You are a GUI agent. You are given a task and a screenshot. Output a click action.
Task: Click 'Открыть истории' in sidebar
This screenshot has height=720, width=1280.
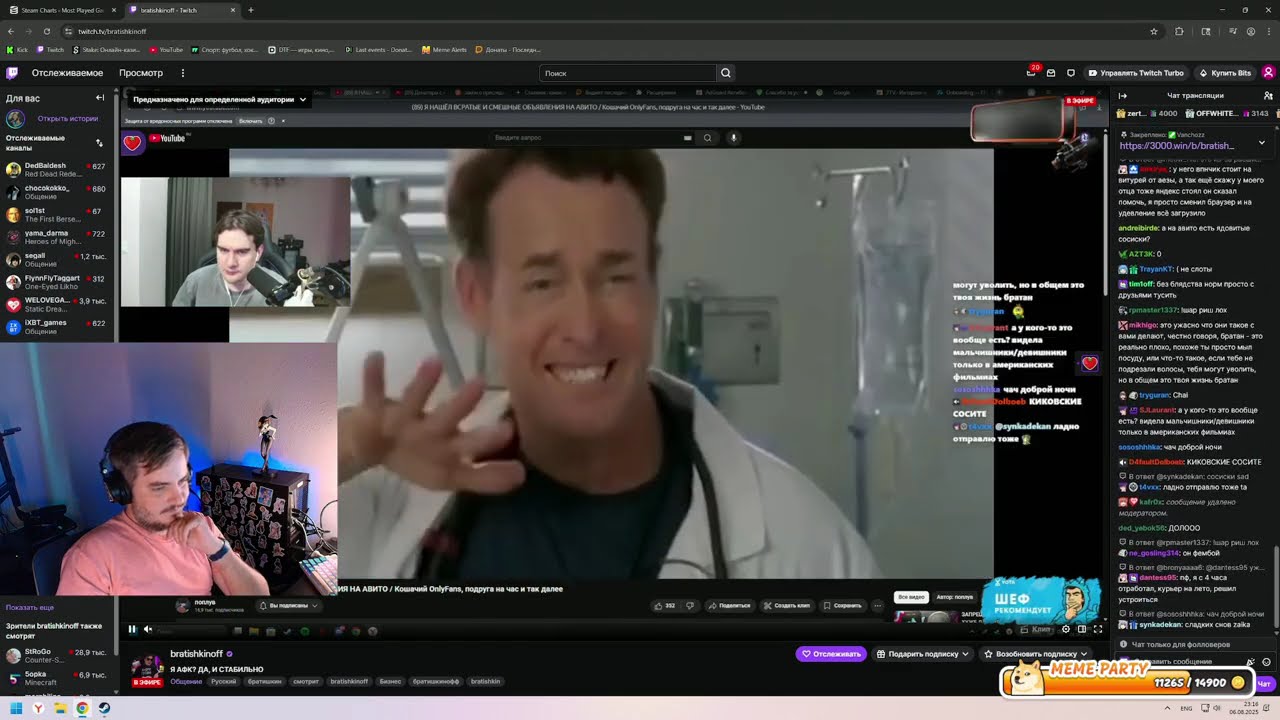click(68, 119)
